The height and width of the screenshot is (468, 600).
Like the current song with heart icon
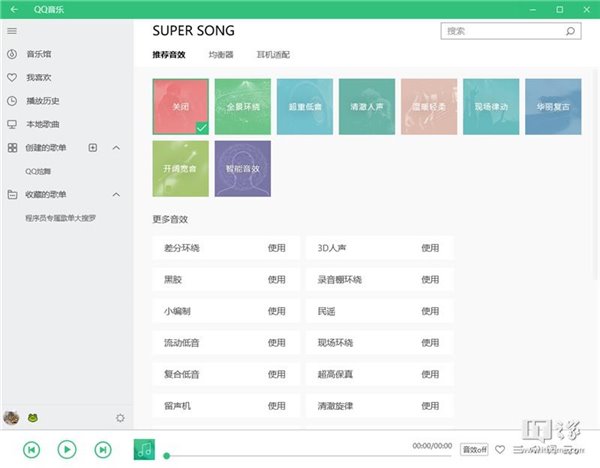coord(500,450)
